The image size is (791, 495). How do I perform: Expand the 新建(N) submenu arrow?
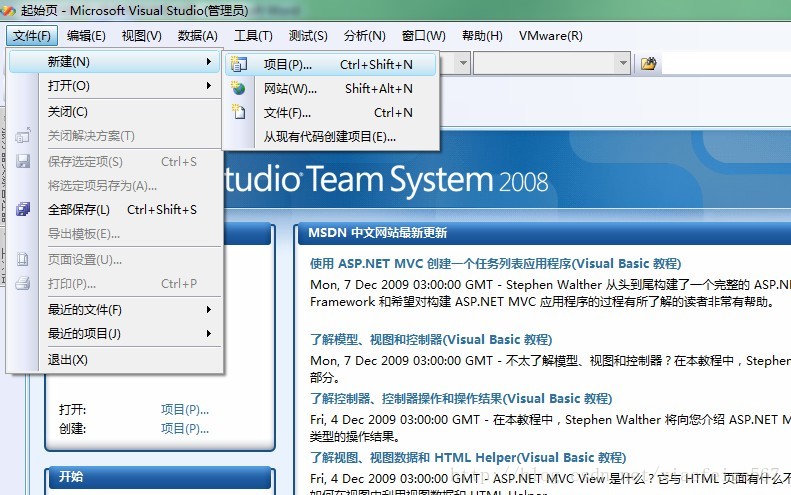(208, 62)
